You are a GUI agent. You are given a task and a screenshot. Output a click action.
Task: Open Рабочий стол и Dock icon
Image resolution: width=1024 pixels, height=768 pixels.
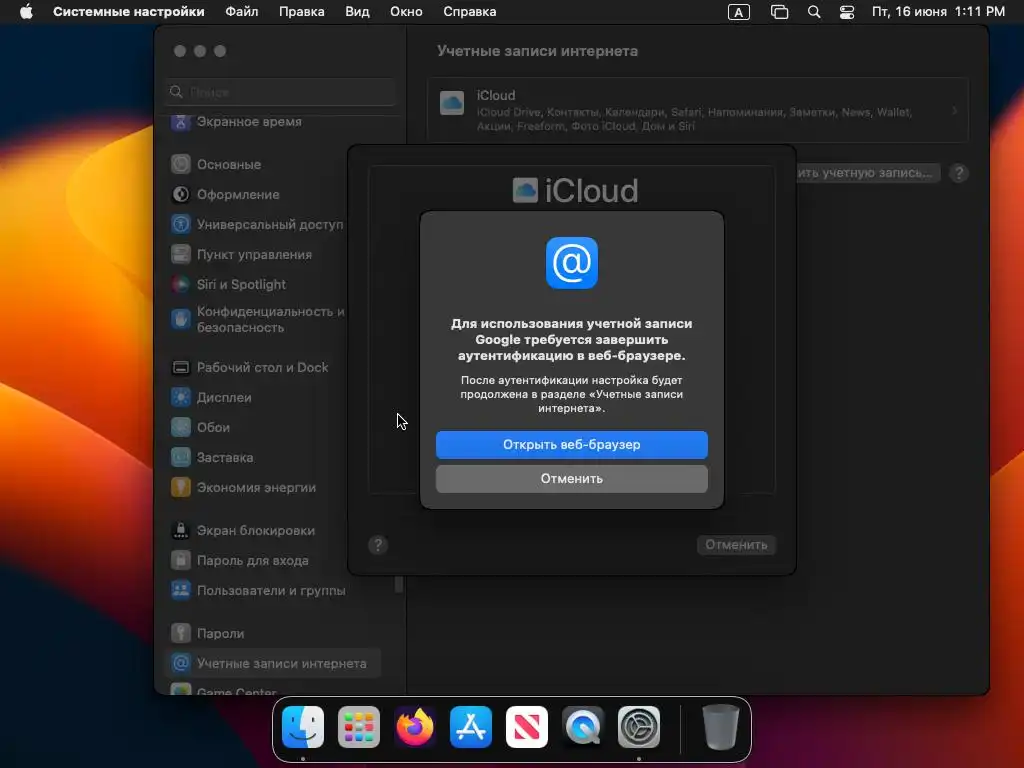tap(181, 368)
